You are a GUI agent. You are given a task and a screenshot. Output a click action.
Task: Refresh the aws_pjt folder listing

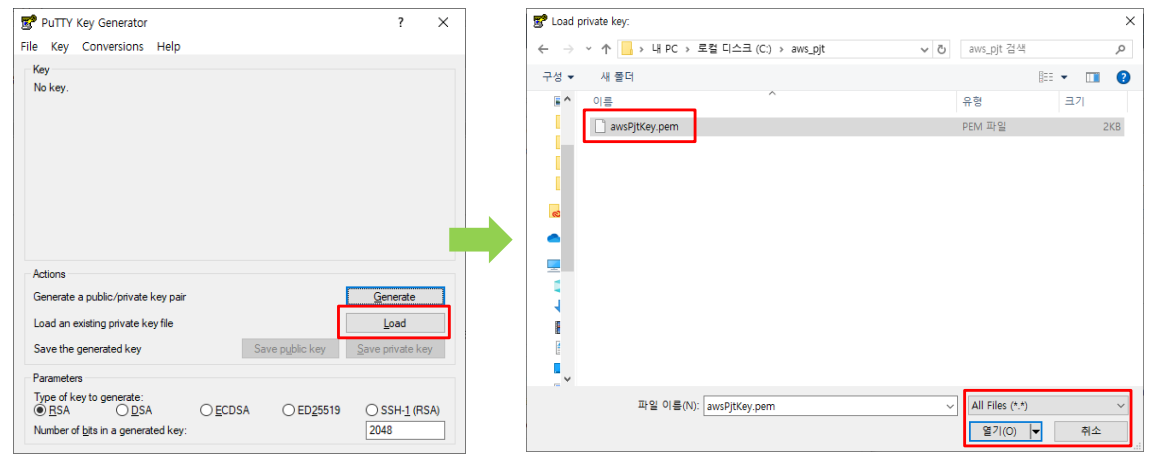(941, 49)
